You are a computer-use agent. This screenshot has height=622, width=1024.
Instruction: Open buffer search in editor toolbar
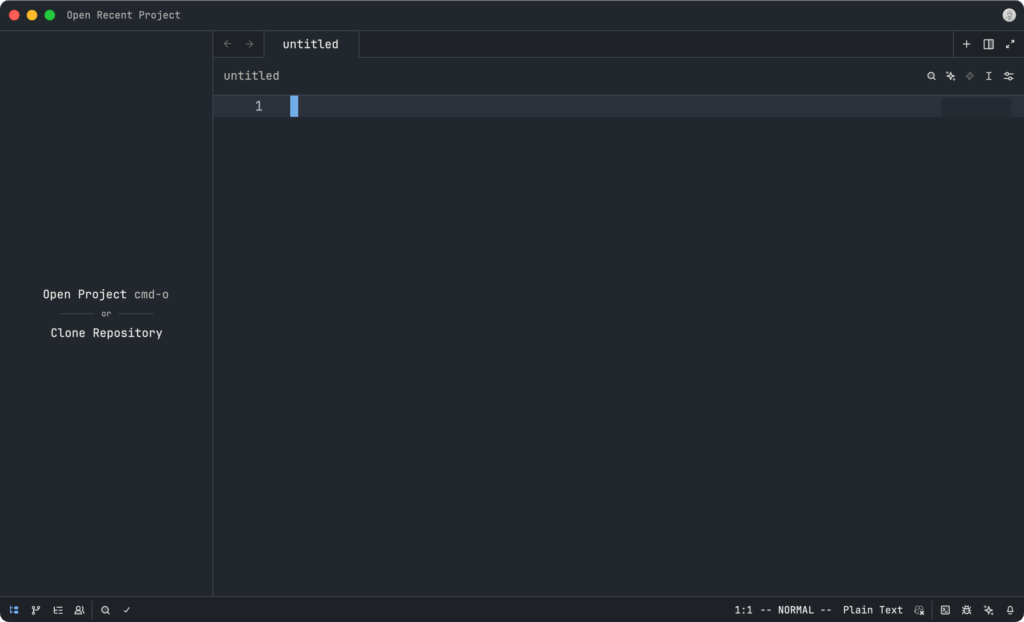pyautogui.click(x=931, y=76)
